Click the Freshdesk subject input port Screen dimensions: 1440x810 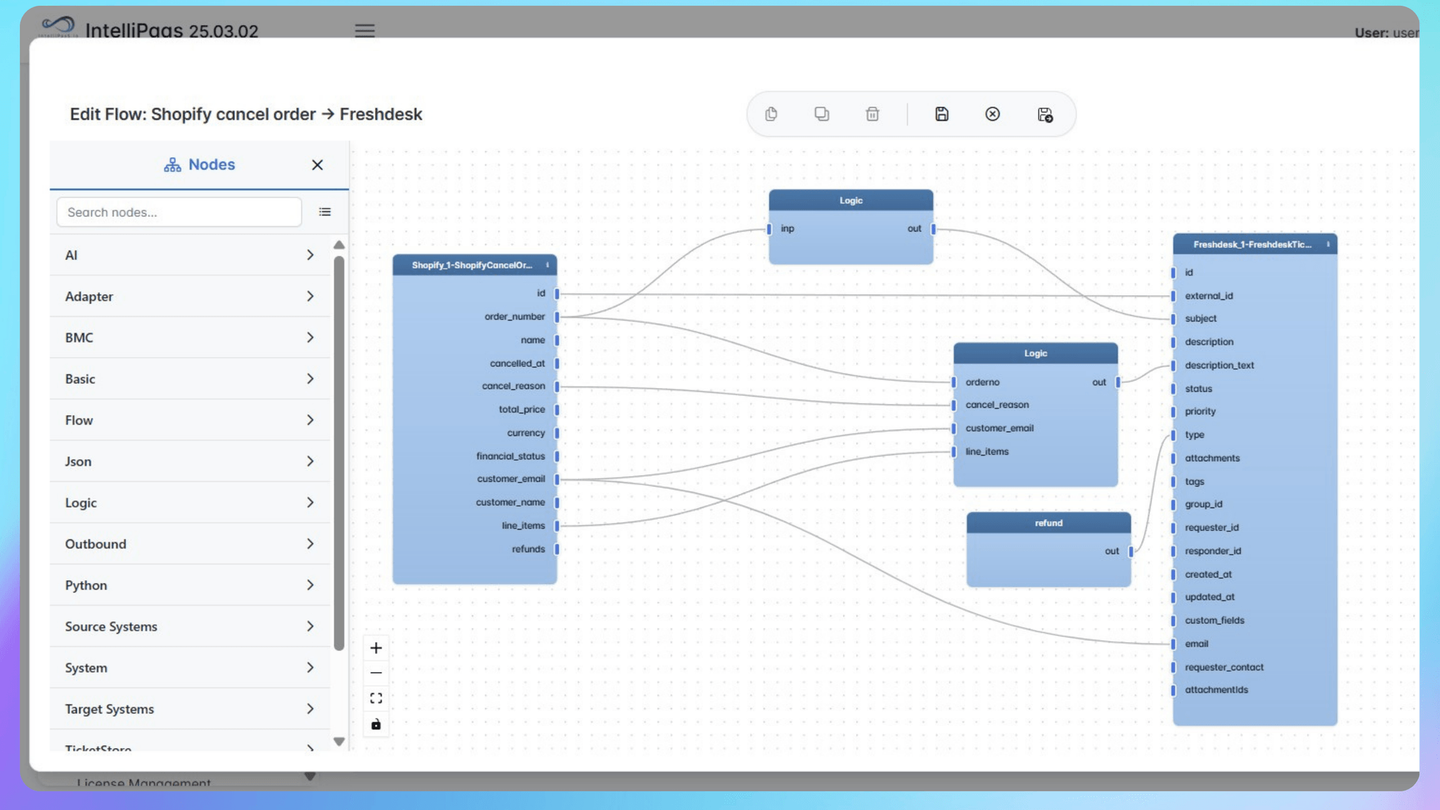[1173, 319]
